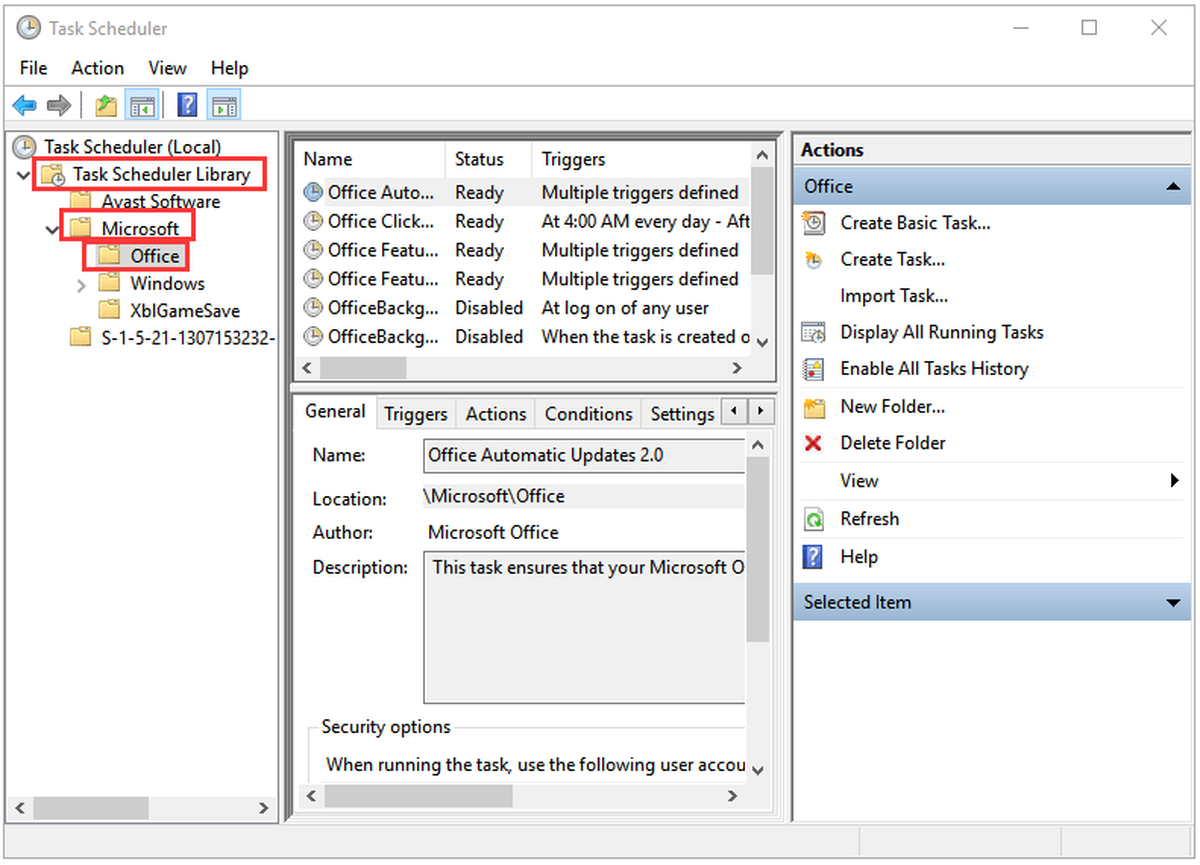This screenshot has width=1200, height=865.
Task: Click the blue Help toolbar icon
Action: click(187, 105)
